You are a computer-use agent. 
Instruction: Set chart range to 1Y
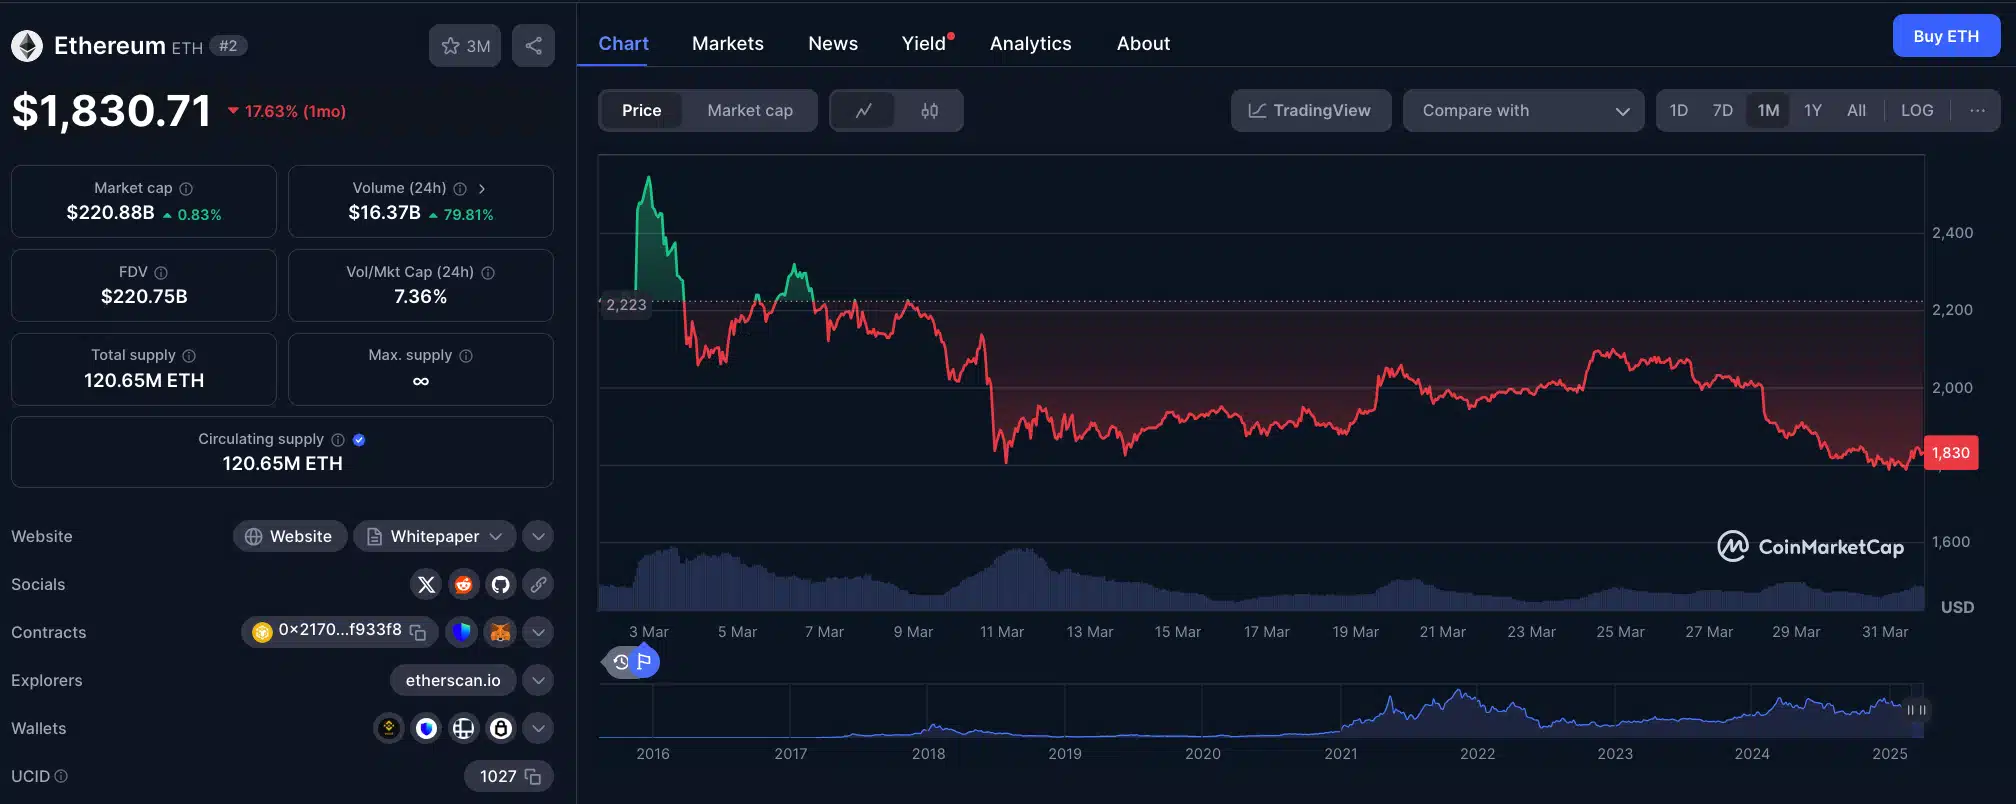tap(1813, 111)
